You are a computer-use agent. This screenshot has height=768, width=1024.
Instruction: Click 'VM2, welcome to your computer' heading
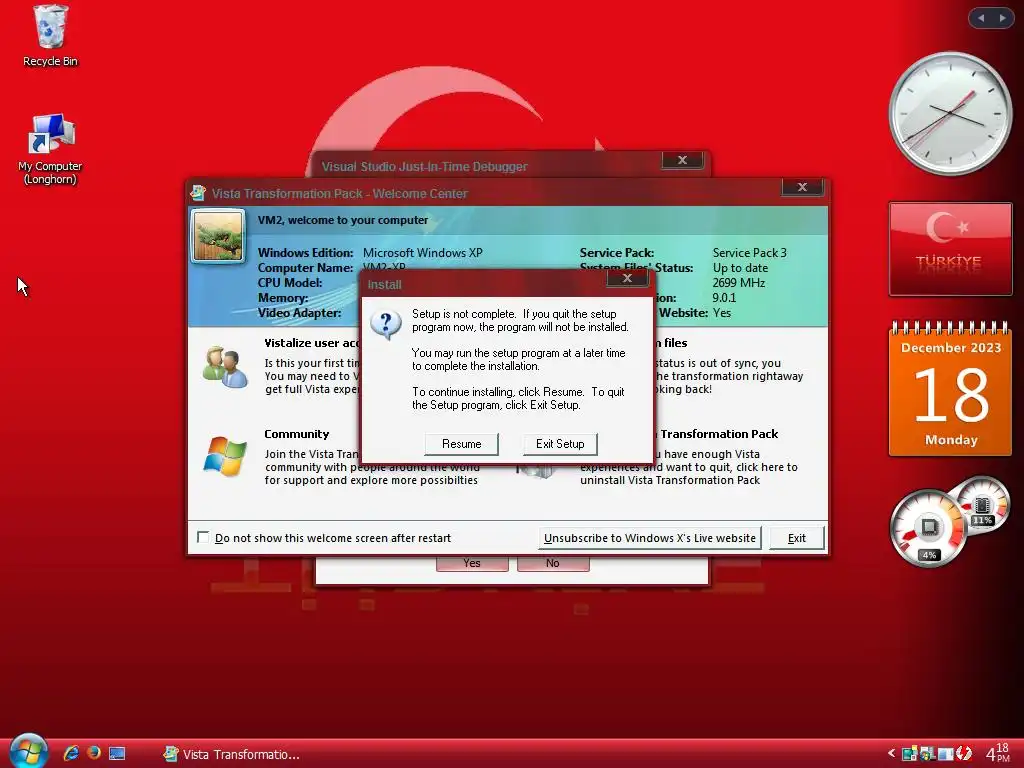(x=343, y=220)
